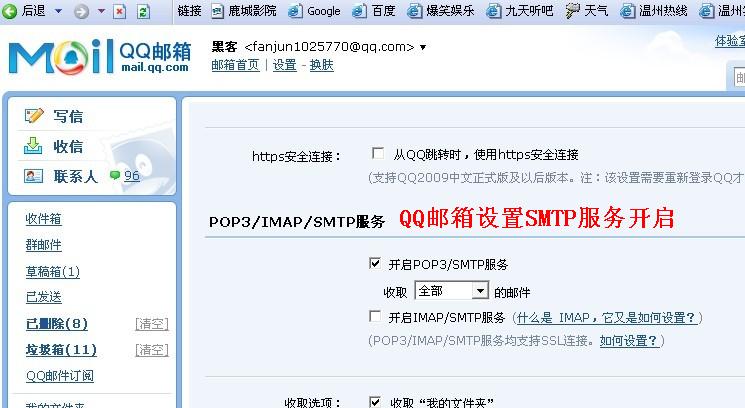The height and width of the screenshot is (408, 745).
Task: Click the 收信 receive mail icon
Action: pos(33,146)
